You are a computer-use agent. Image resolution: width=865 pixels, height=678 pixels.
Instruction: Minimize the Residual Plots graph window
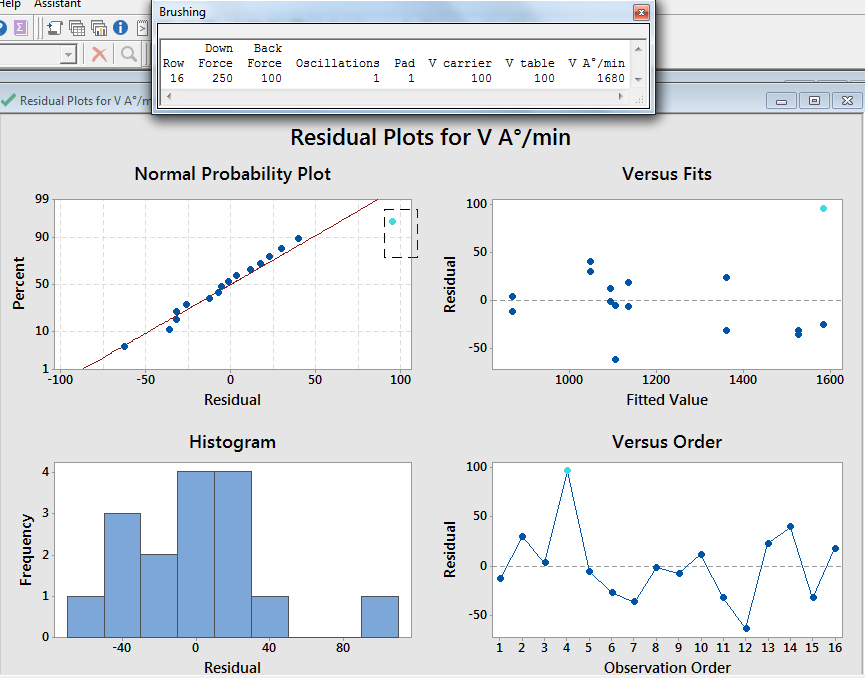(x=782, y=100)
